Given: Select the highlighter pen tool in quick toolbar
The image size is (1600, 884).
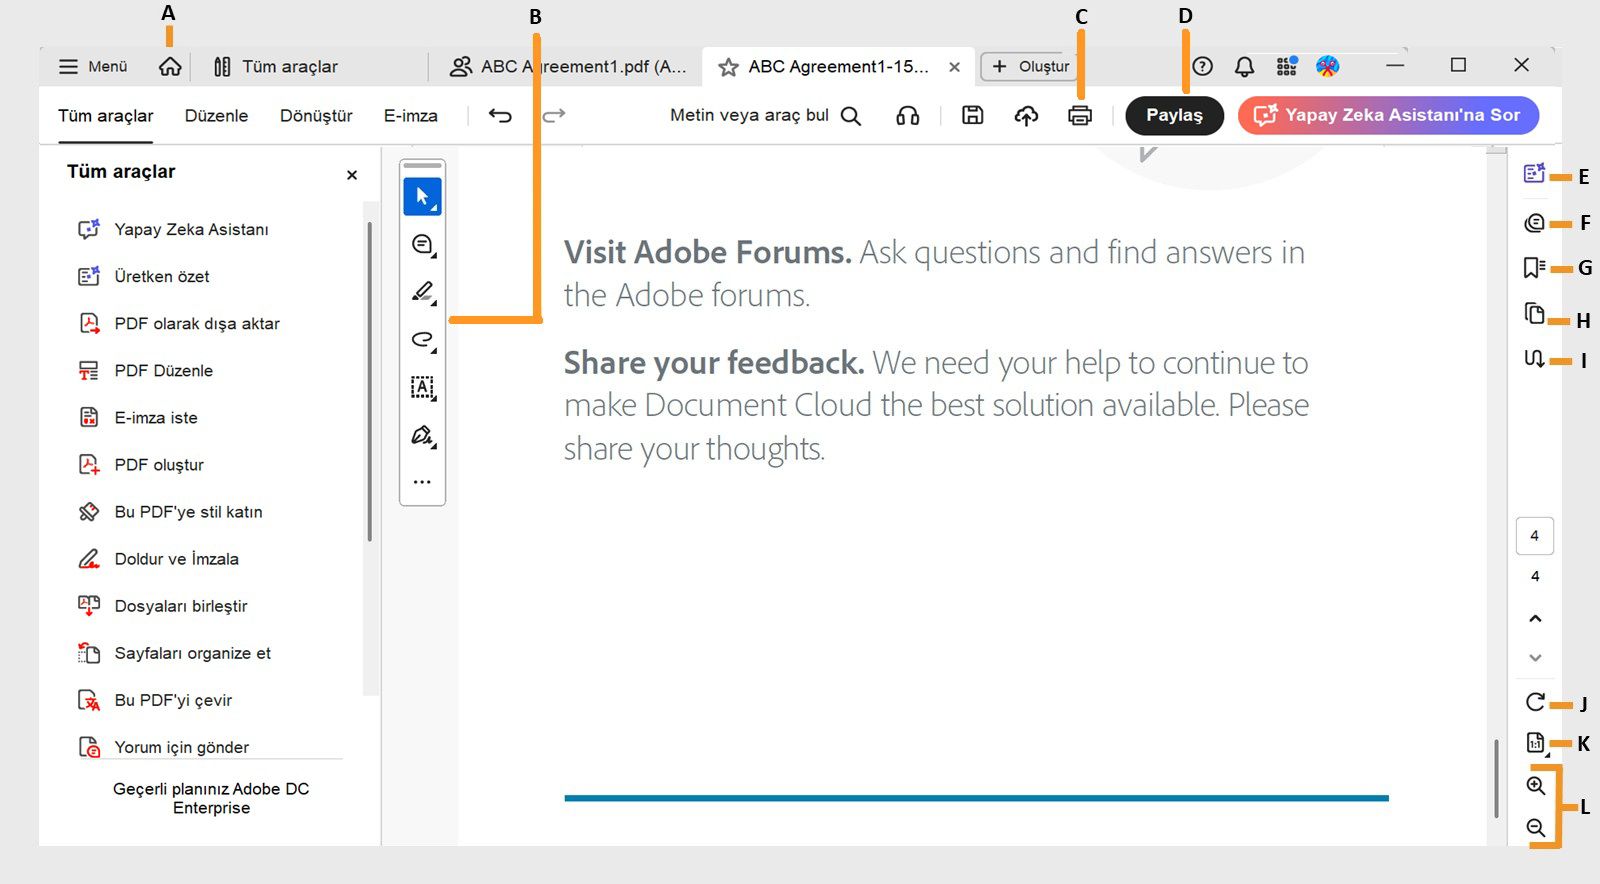Looking at the screenshot, I should (x=422, y=292).
